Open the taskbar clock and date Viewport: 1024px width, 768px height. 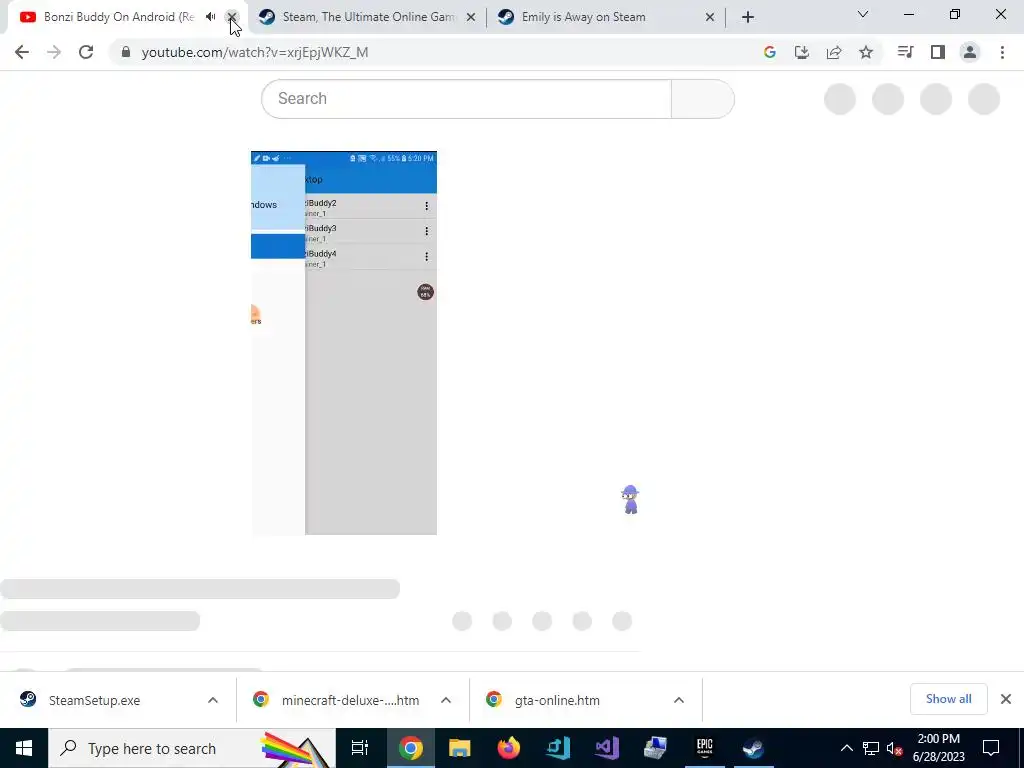938,748
